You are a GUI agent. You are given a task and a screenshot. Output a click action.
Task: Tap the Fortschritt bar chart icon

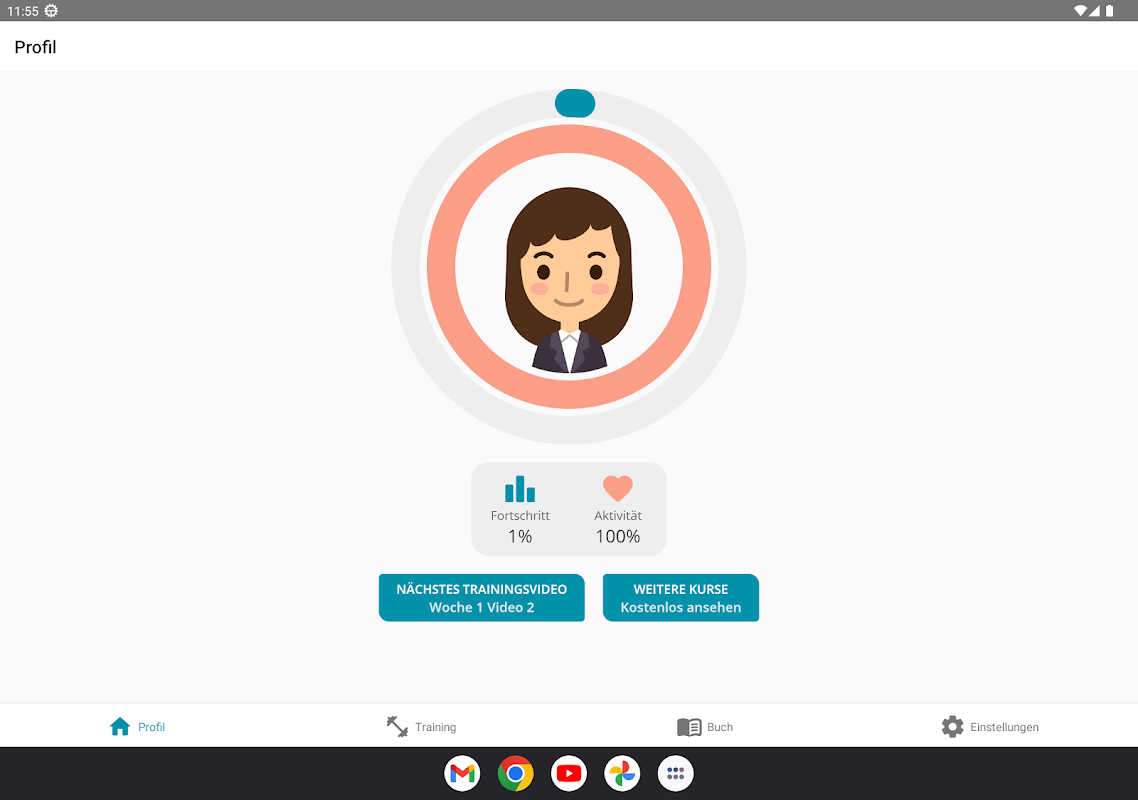(520, 489)
